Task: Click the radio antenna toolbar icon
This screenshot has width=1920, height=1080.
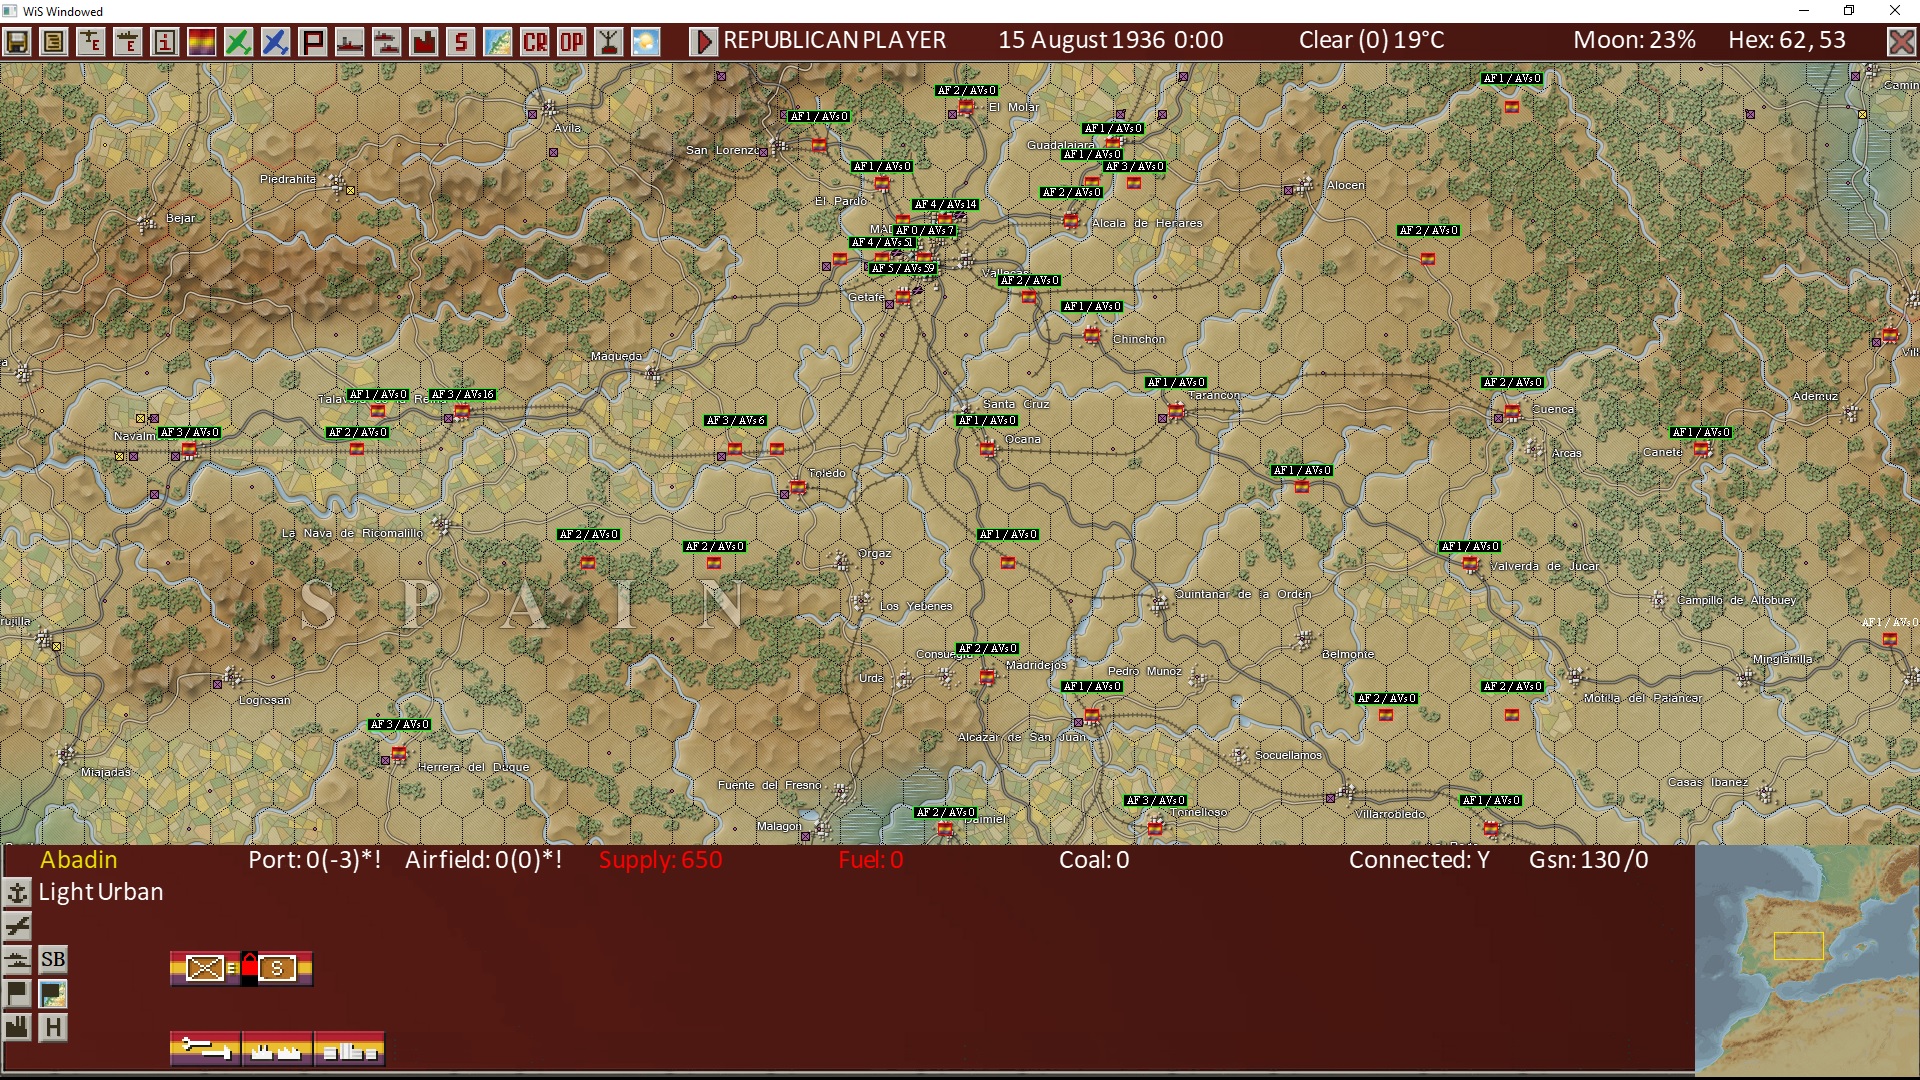Action: tap(609, 42)
